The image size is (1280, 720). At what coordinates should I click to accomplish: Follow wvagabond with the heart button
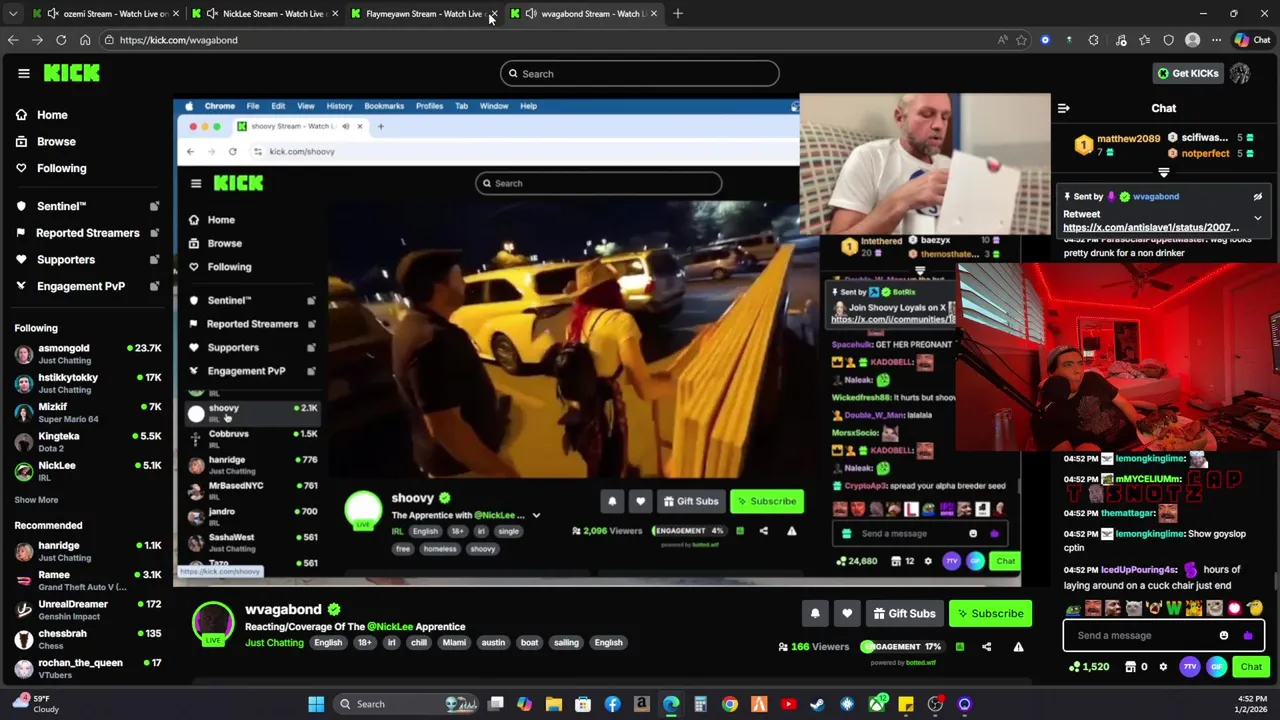pos(847,613)
